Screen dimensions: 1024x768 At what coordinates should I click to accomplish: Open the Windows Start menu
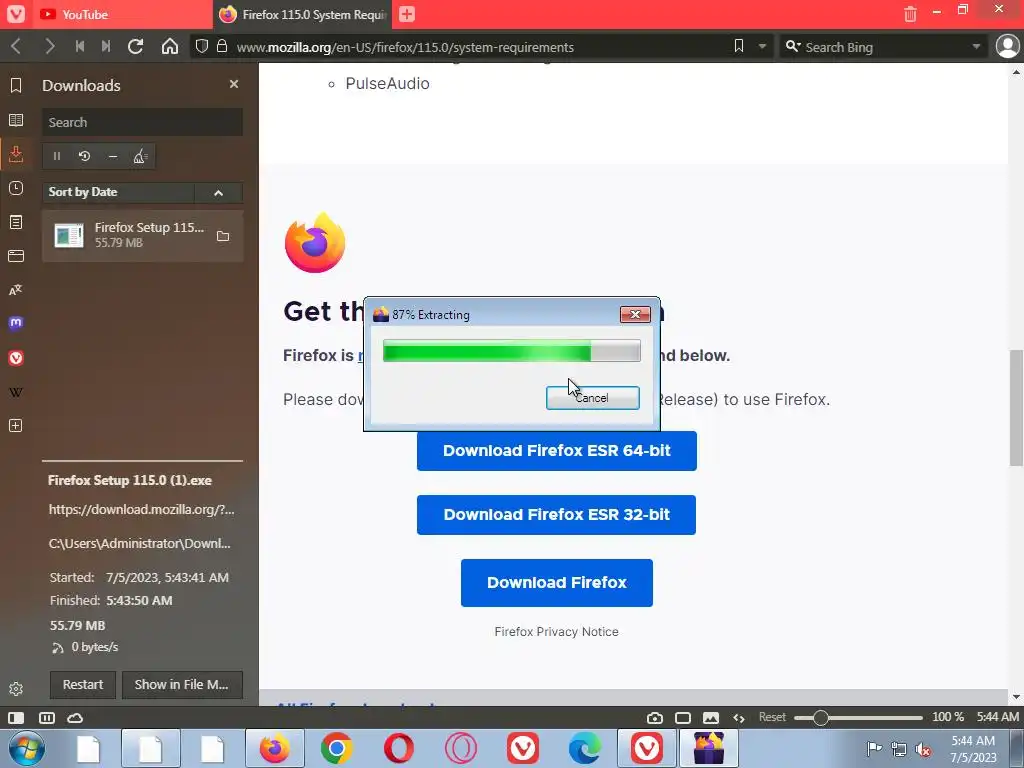26,748
